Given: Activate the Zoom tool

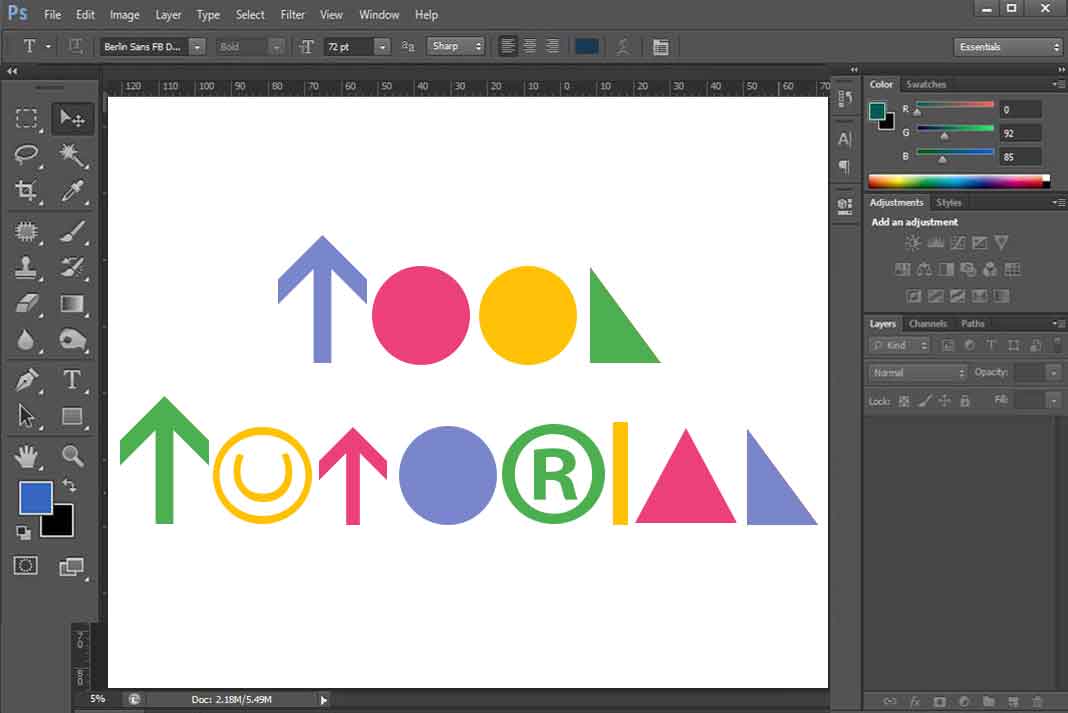Looking at the screenshot, I should click(x=73, y=457).
